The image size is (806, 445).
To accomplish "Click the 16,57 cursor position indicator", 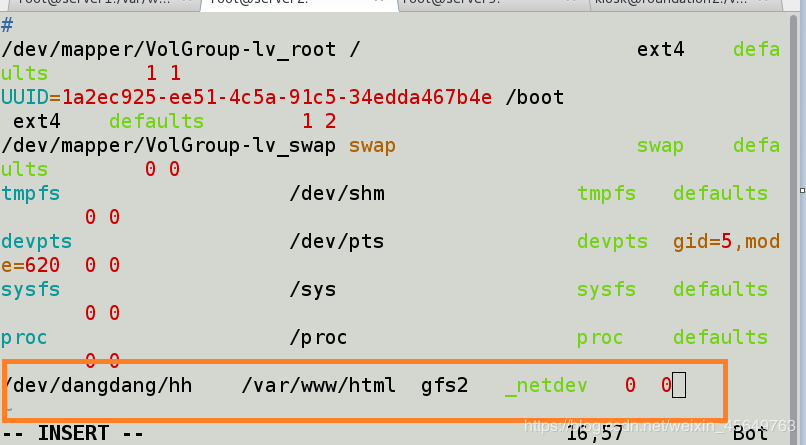I will coord(595,435).
